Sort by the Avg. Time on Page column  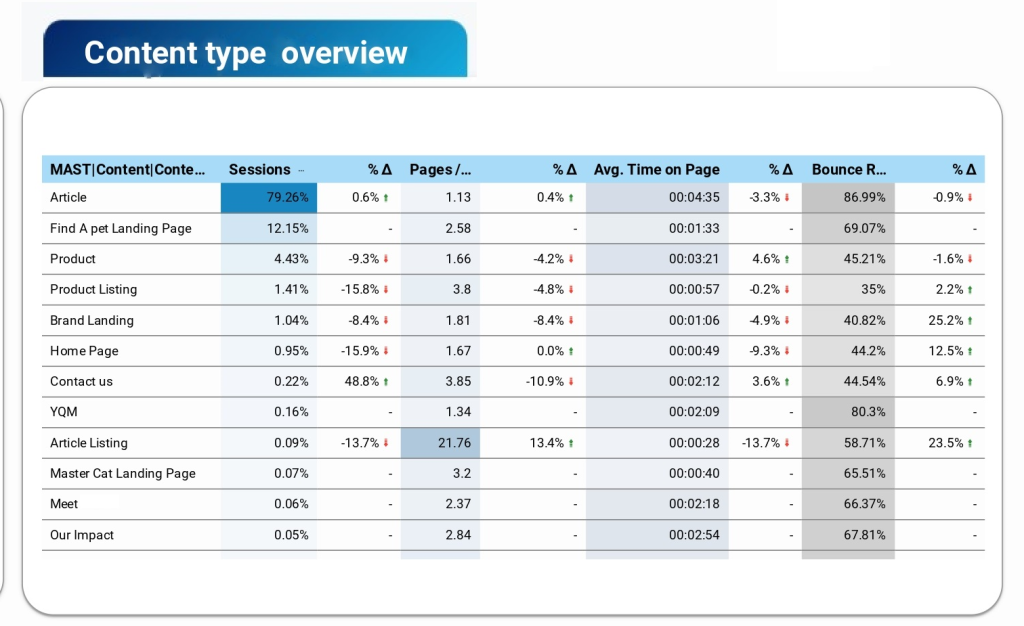point(656,170)
